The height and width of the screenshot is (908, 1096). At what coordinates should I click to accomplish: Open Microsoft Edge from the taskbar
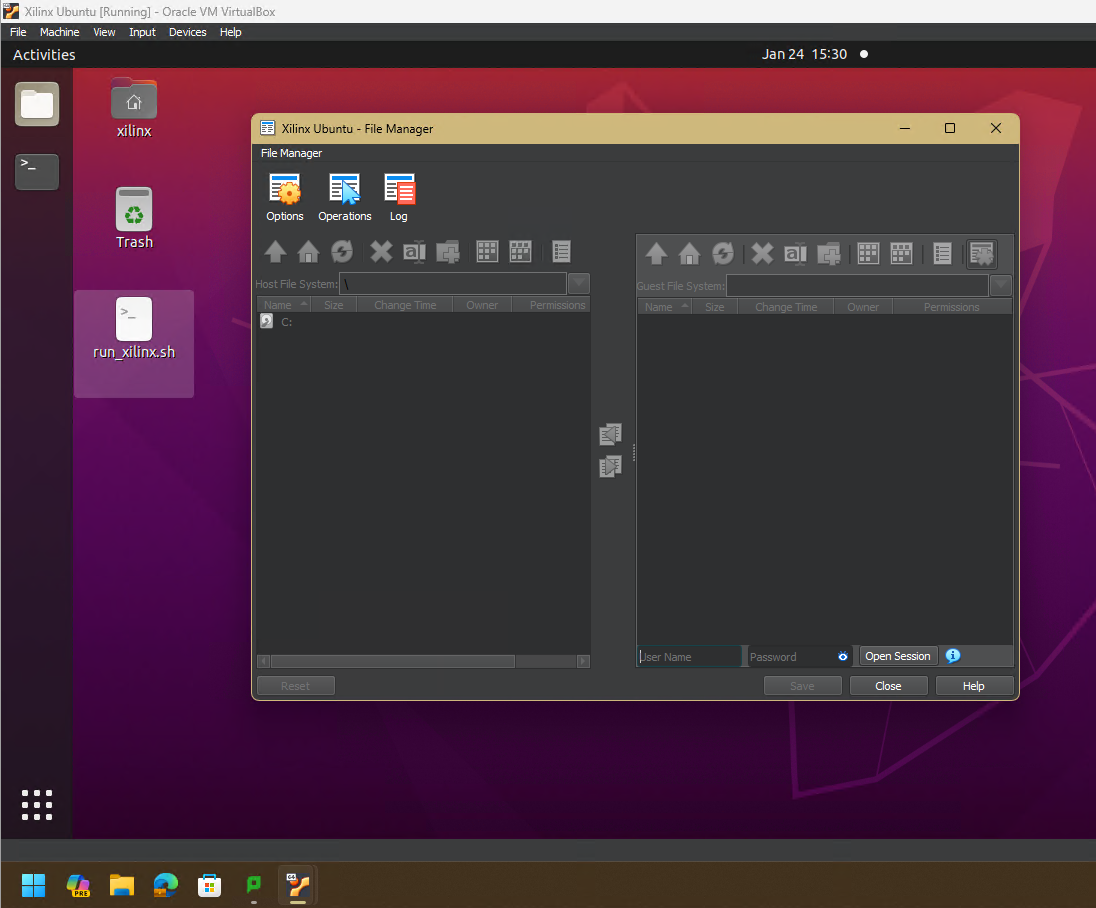point(166,885)
